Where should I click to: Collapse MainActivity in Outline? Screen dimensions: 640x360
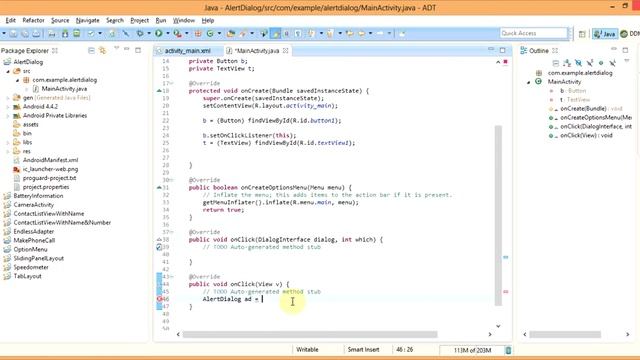529,82
